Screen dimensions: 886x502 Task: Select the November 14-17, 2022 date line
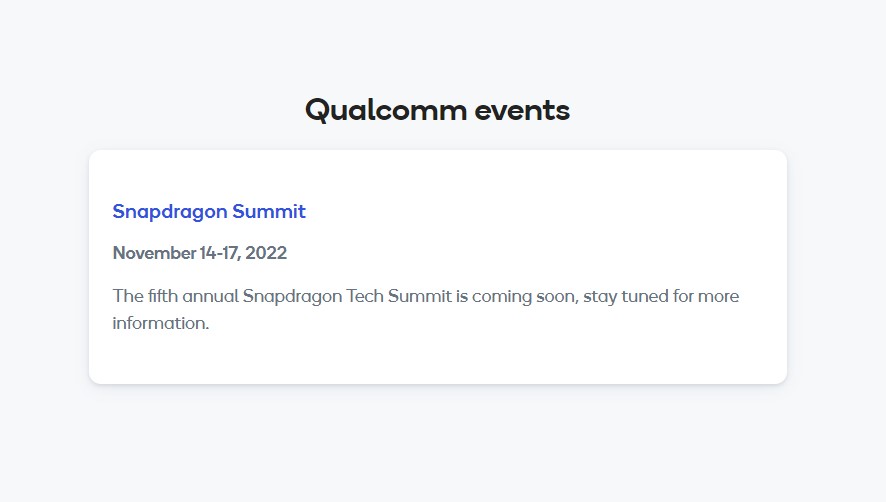pos(200,253)
